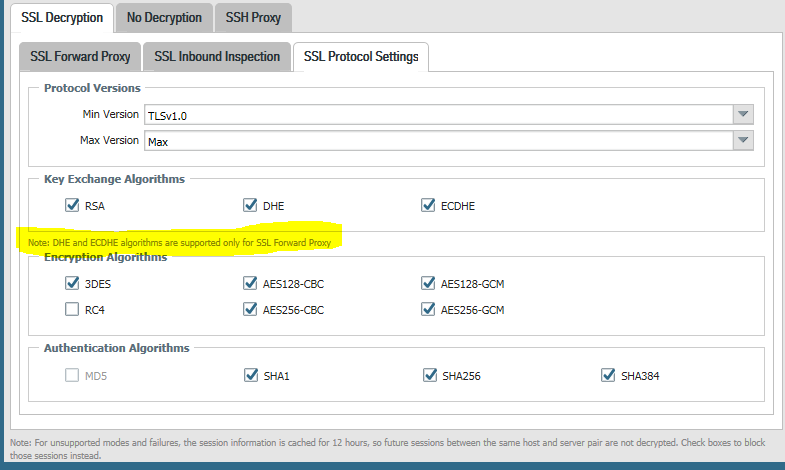Uncheck the AES256-GCM checkbox

[428, 309]
